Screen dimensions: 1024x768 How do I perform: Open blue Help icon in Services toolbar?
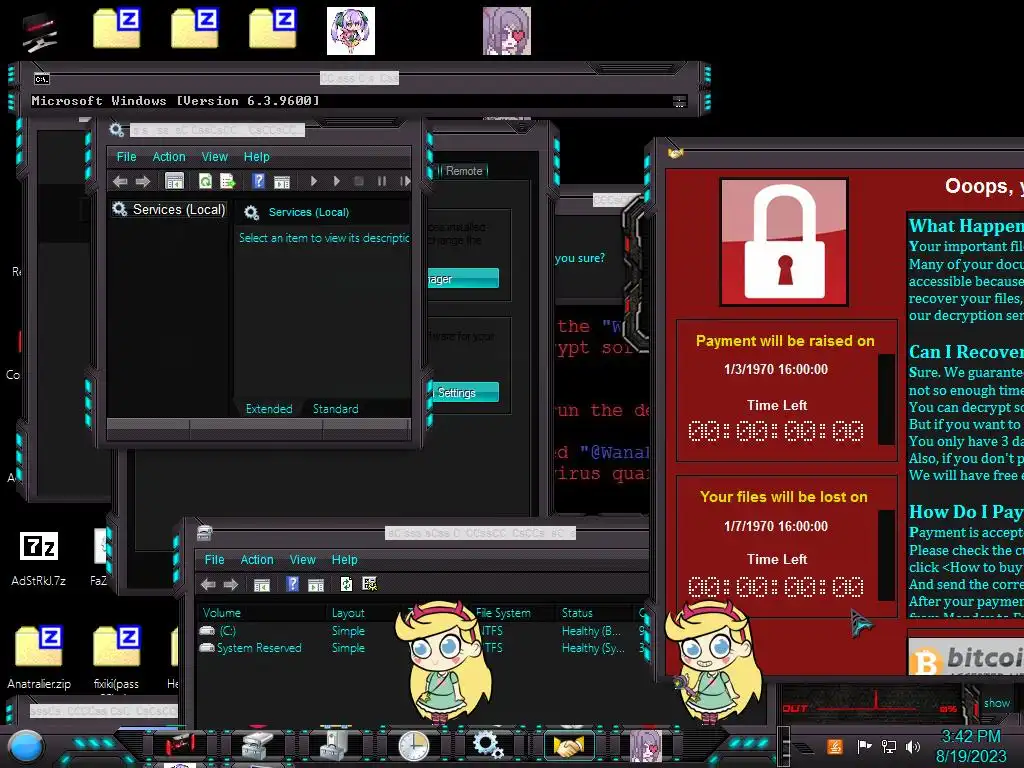[x=259, y=182]
